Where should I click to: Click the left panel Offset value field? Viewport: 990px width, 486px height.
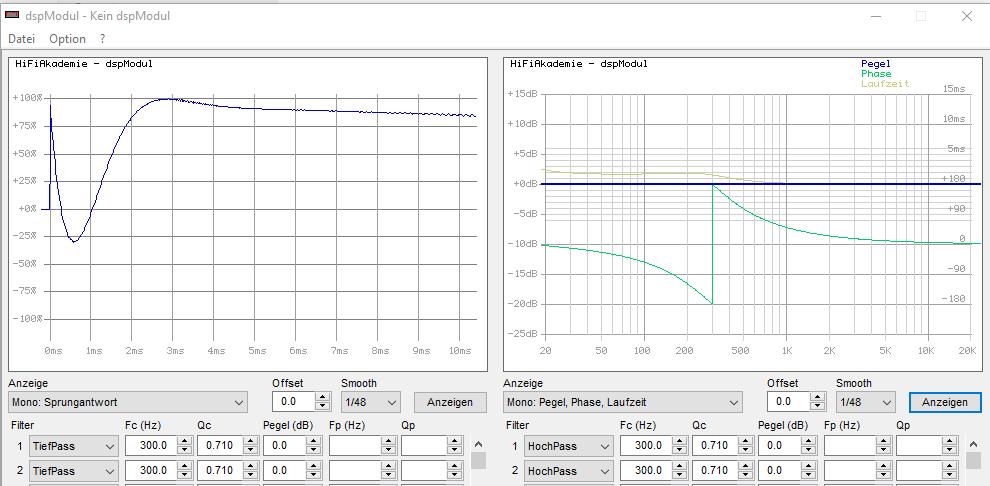pos(292,402)
